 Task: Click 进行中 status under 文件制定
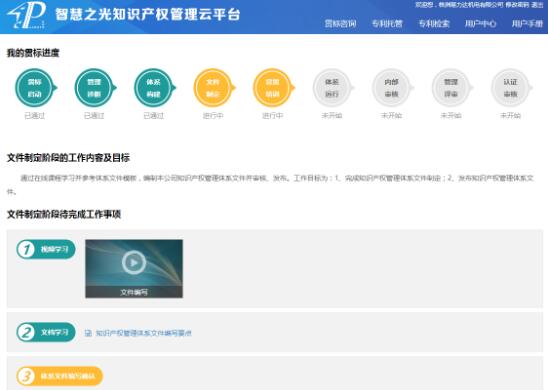(213, 115)
